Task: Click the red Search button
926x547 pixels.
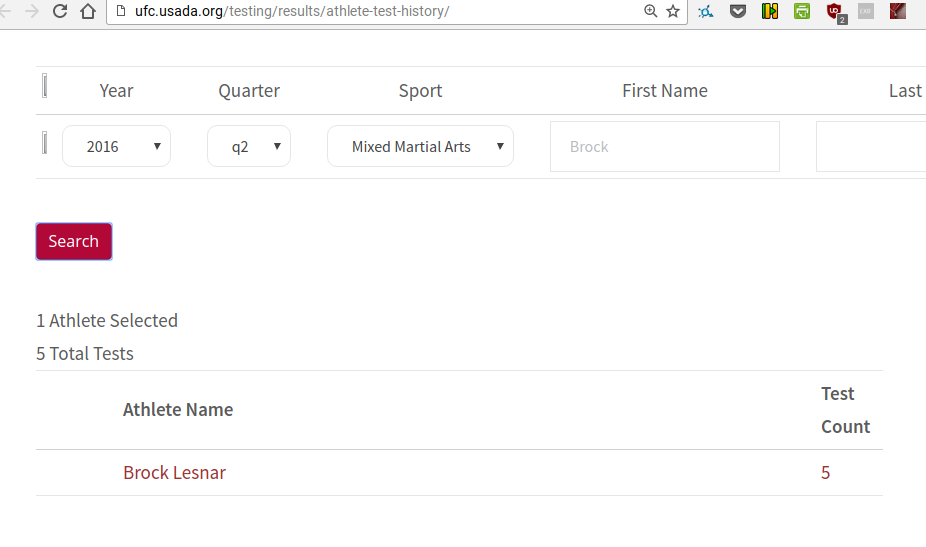Action: pos(74,241)
